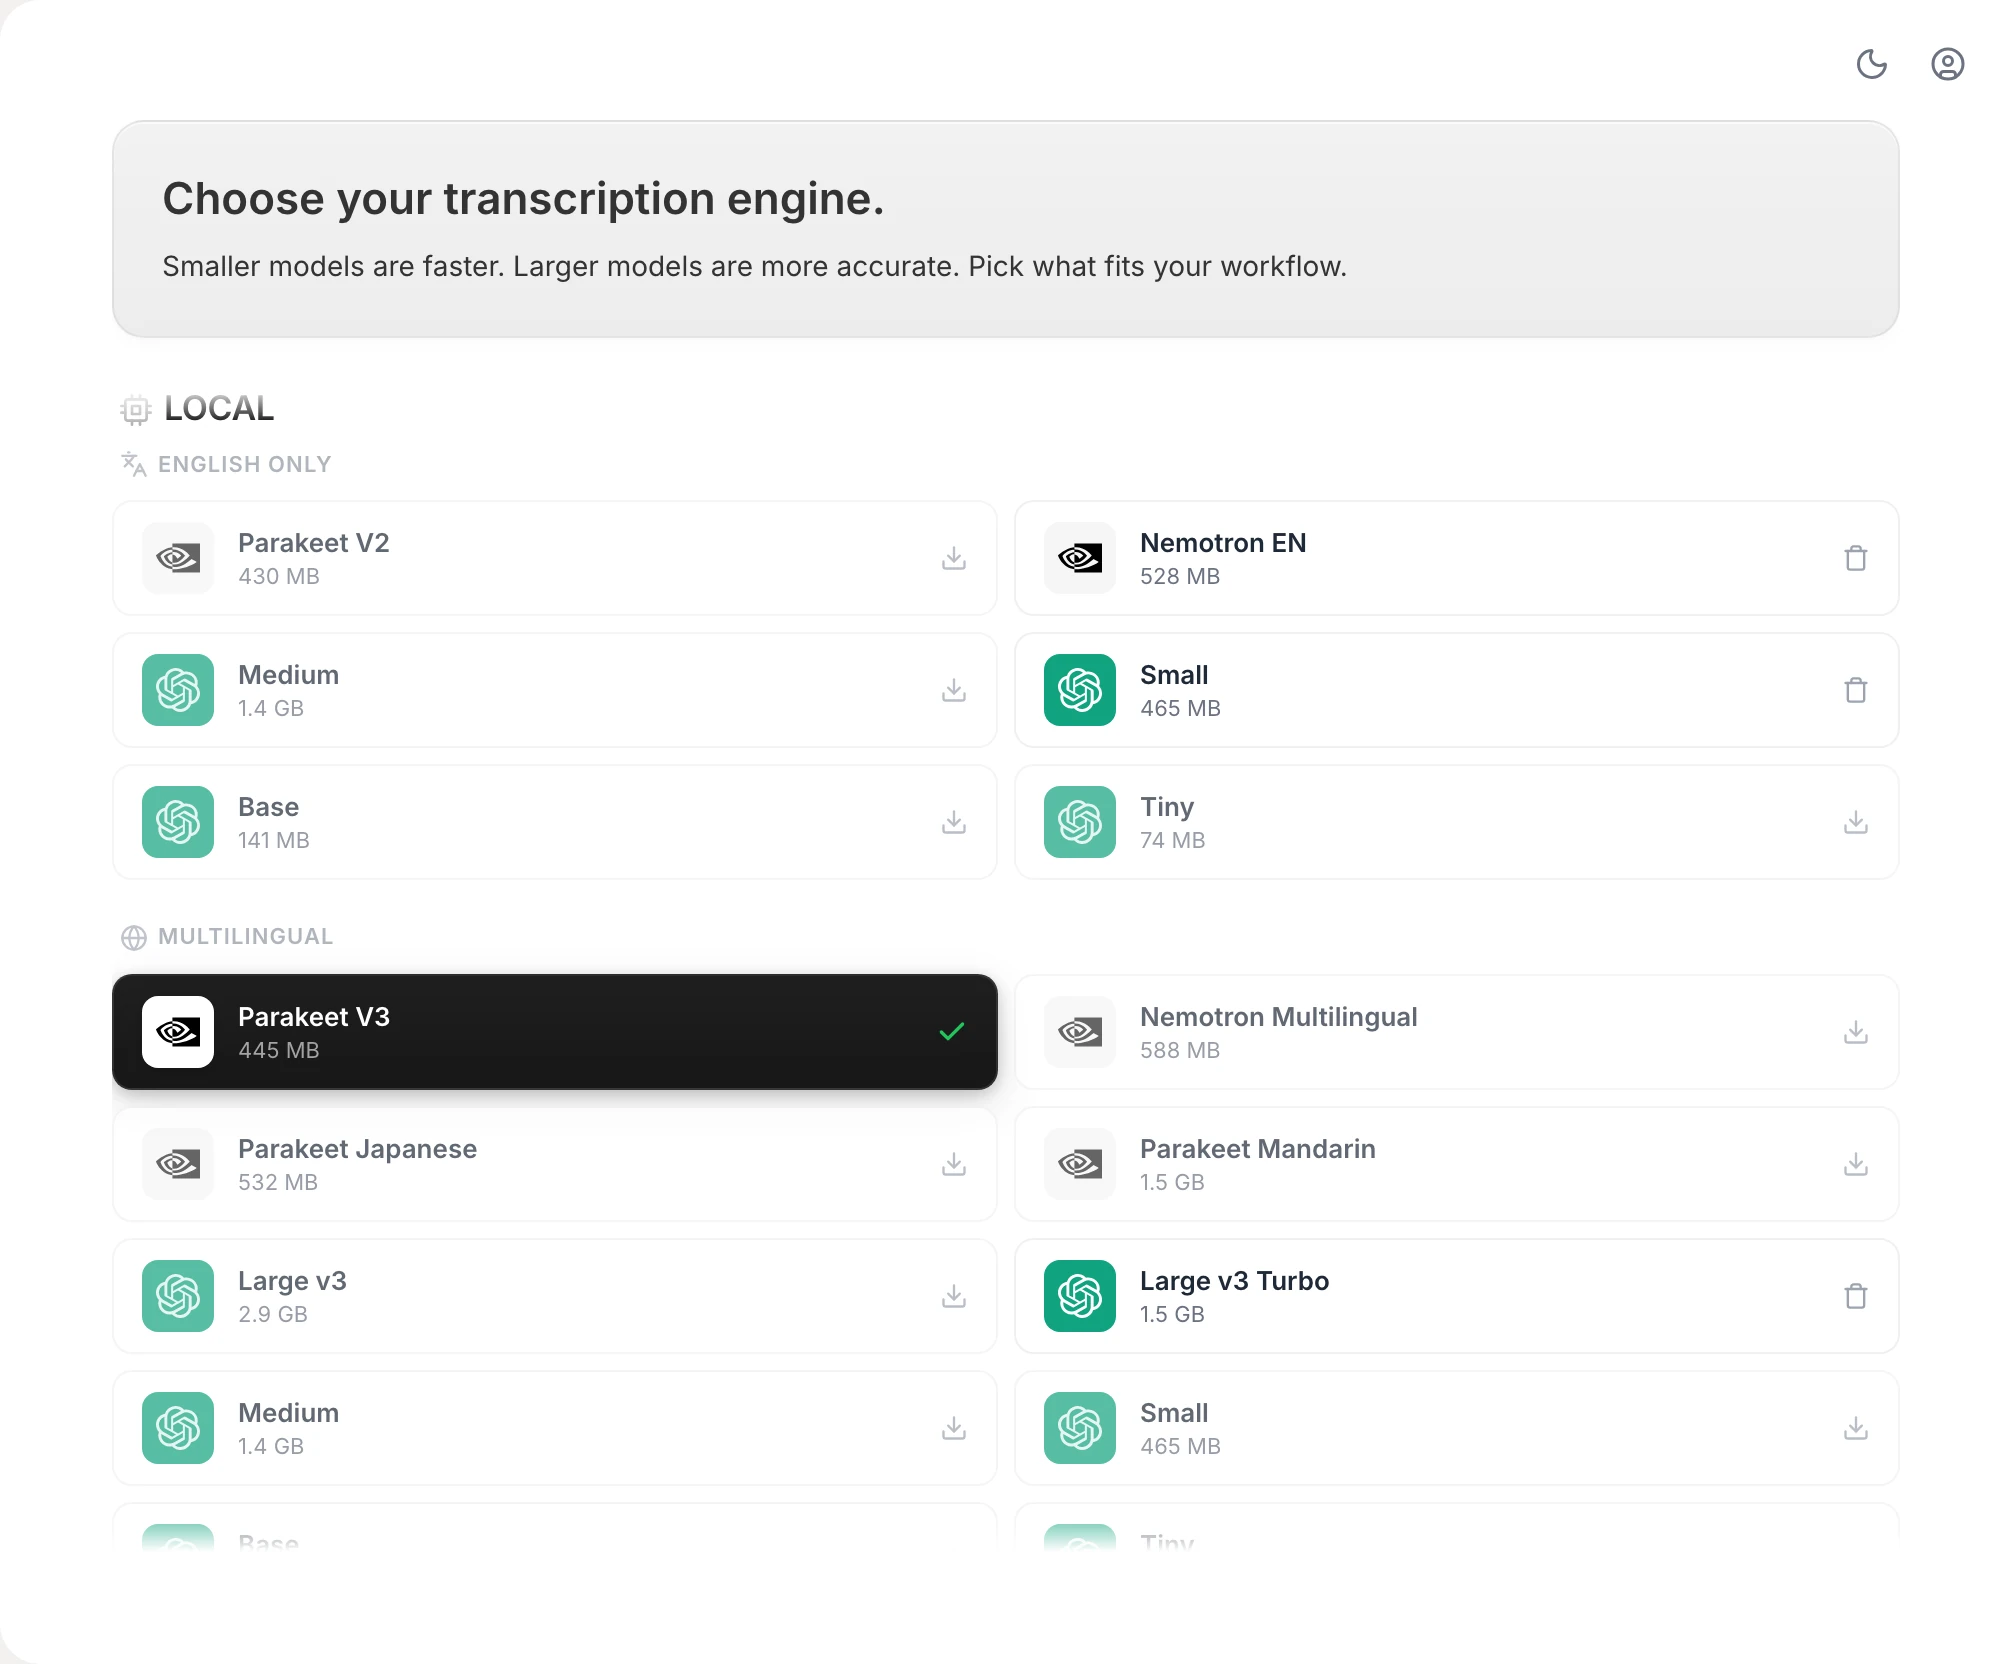Open the user account profile icon
The image size is (2012, 1664).
tap(1947, 64)
